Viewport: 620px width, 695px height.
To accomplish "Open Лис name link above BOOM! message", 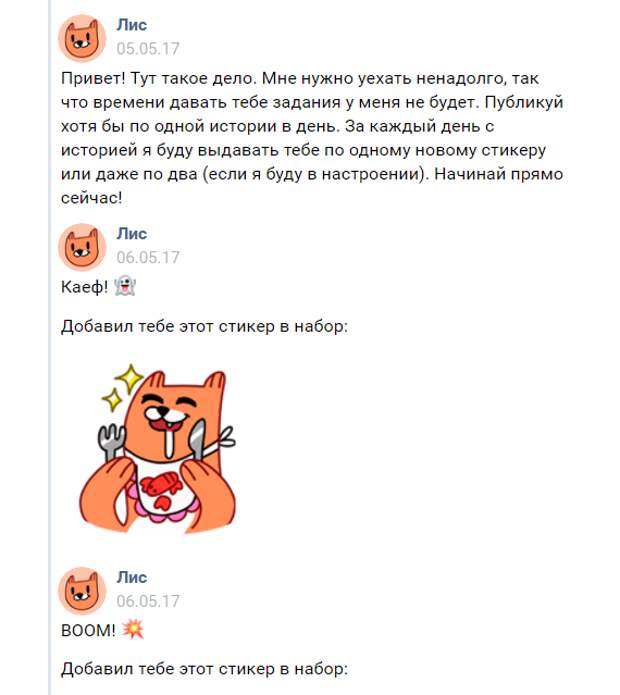I will point(132,577).
